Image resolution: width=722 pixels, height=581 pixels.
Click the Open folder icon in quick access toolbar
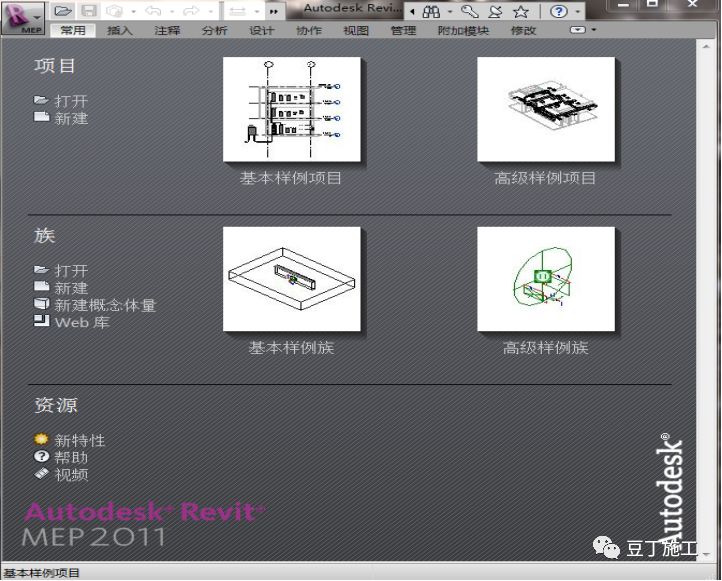(x=63, y=11)
